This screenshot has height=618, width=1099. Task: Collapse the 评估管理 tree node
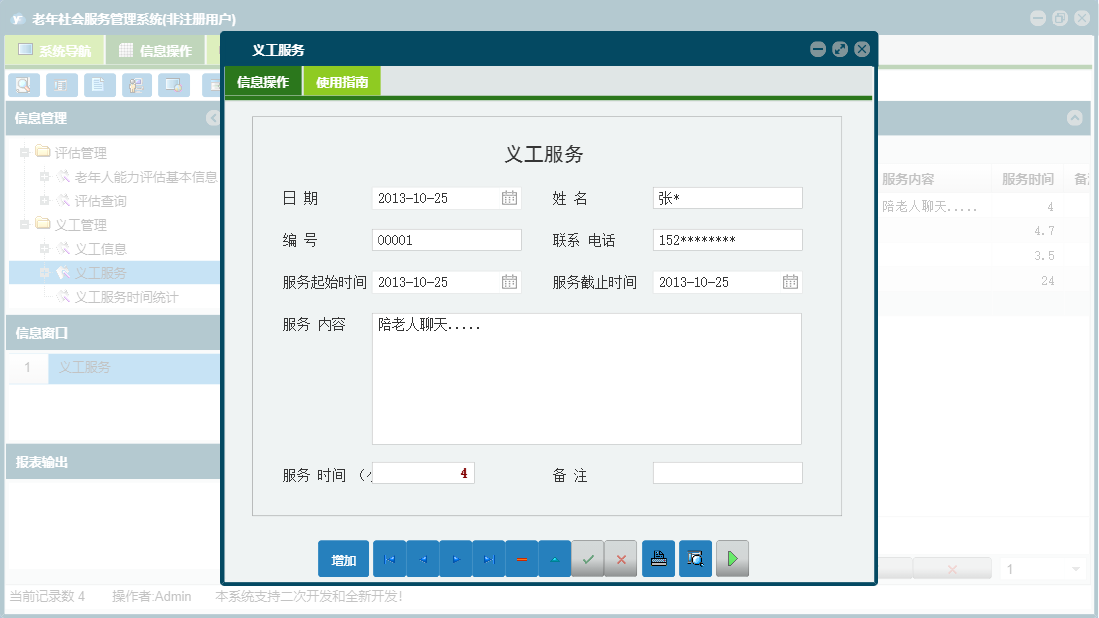pos(24,154)
